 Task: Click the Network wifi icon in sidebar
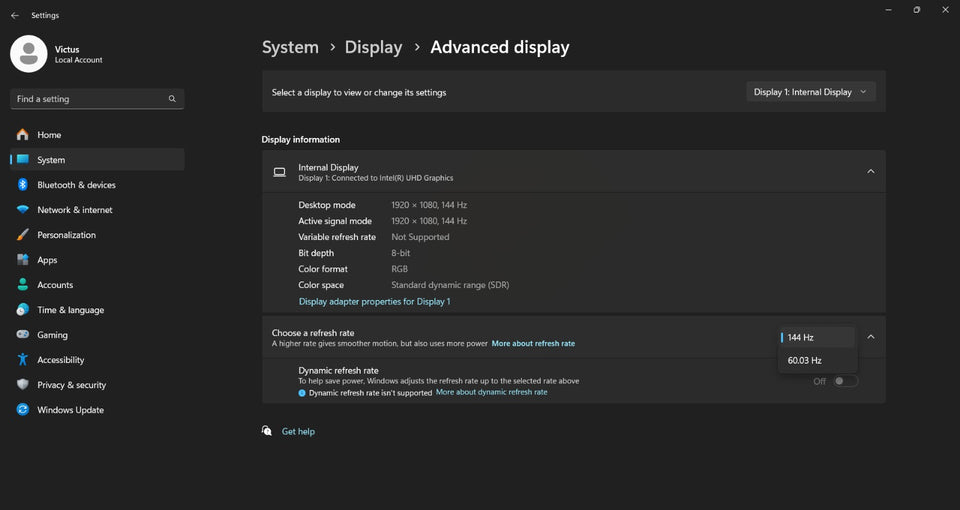(x=23, y=210)
